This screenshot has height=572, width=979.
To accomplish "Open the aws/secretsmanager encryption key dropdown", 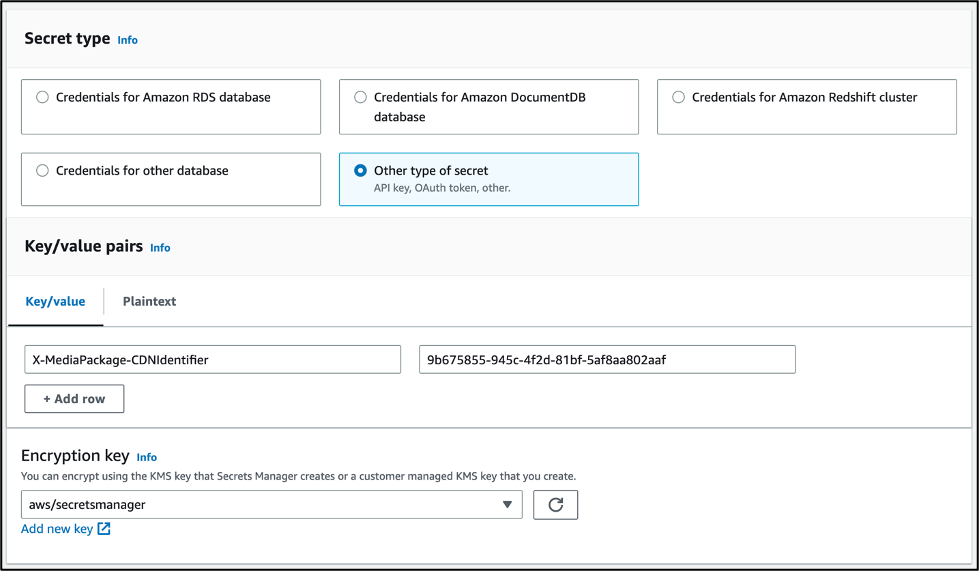I will click(x=270, y=505).
